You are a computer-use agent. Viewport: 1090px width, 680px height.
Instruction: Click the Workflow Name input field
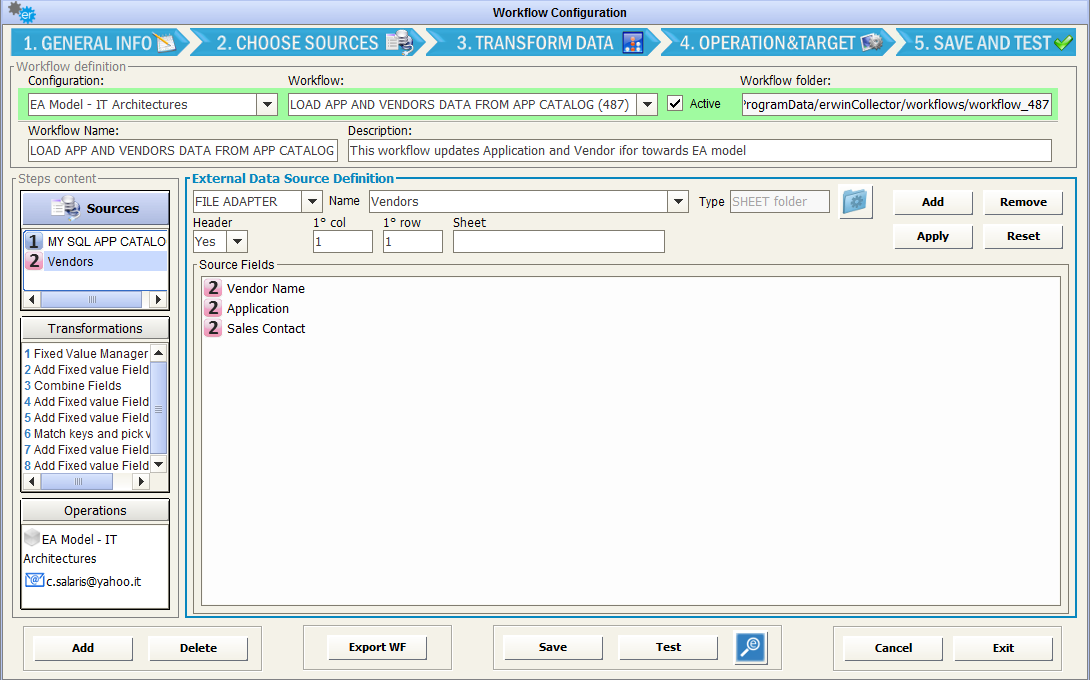[183, 150]
